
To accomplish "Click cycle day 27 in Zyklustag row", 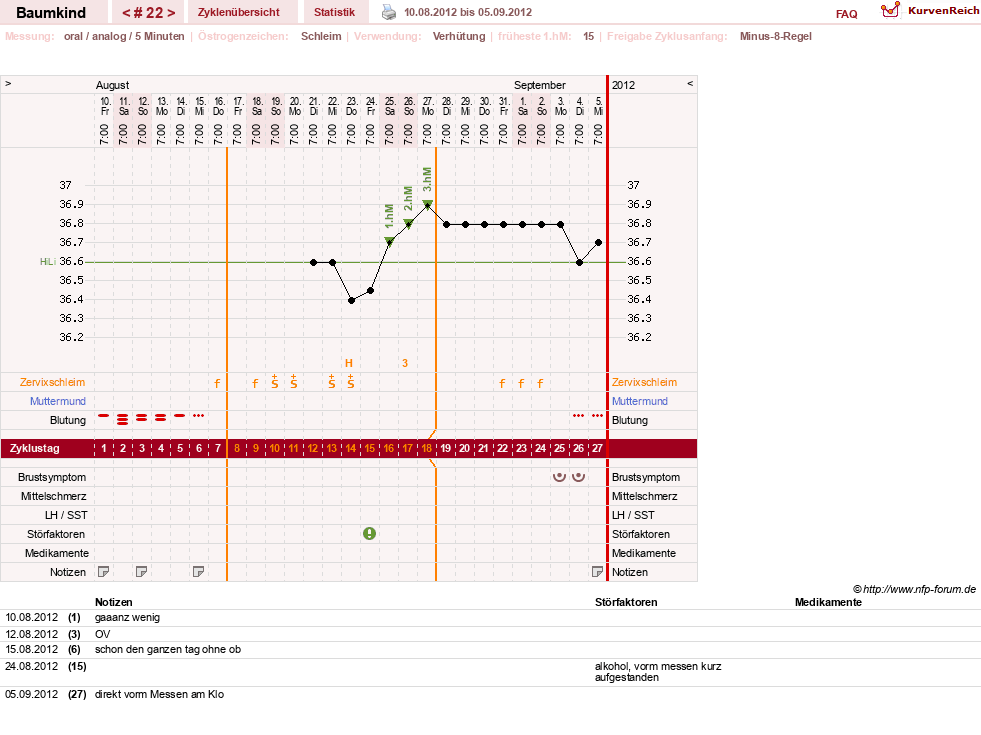I will pos(597,449).
